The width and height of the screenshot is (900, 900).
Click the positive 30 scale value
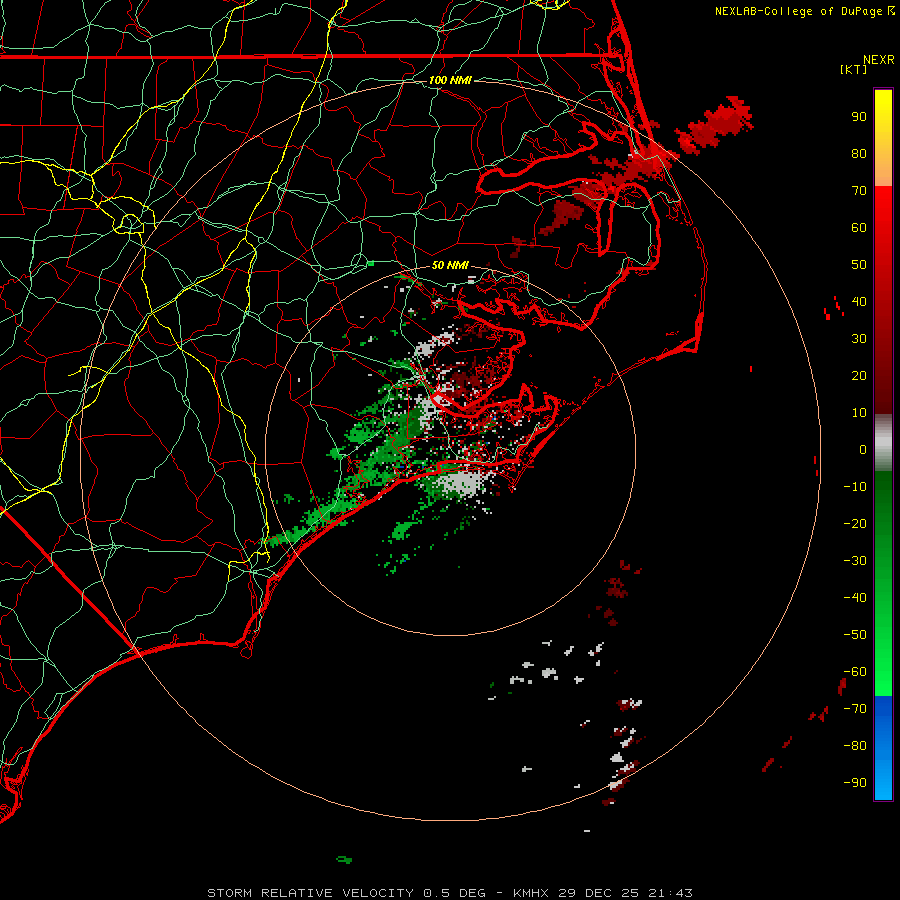(859, 339)
